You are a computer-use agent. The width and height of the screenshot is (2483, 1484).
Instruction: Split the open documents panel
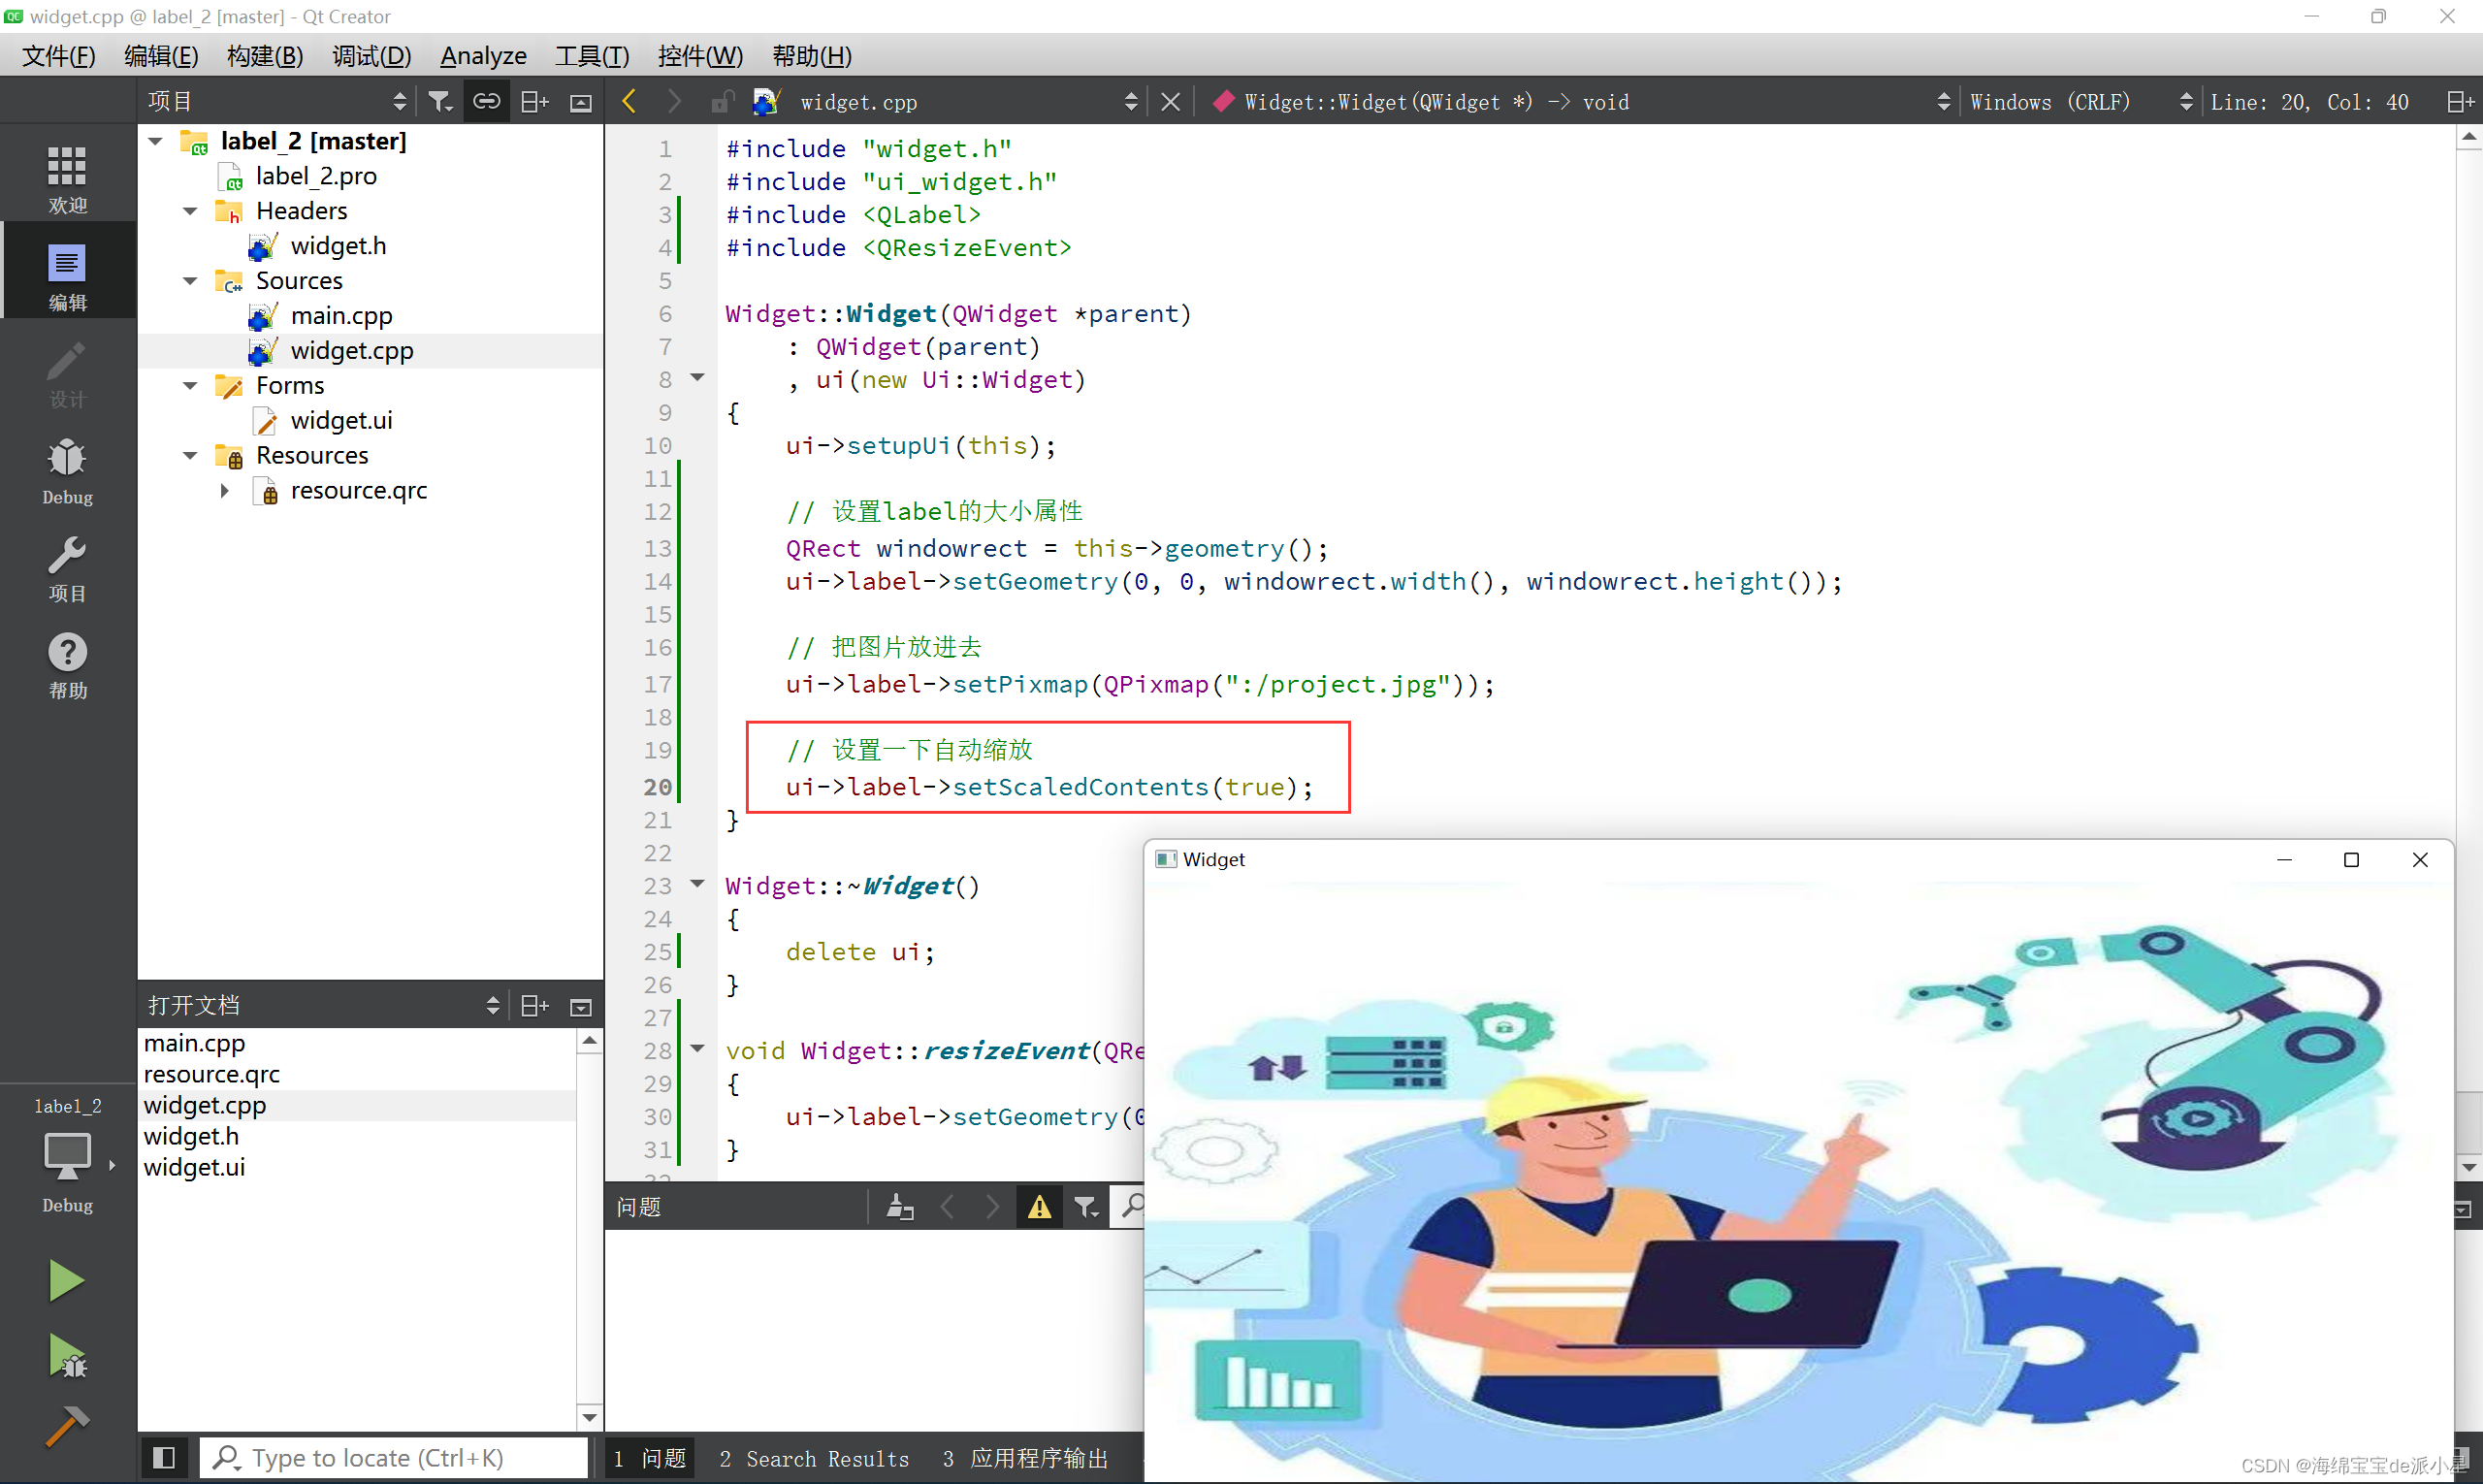point(535,1005)
